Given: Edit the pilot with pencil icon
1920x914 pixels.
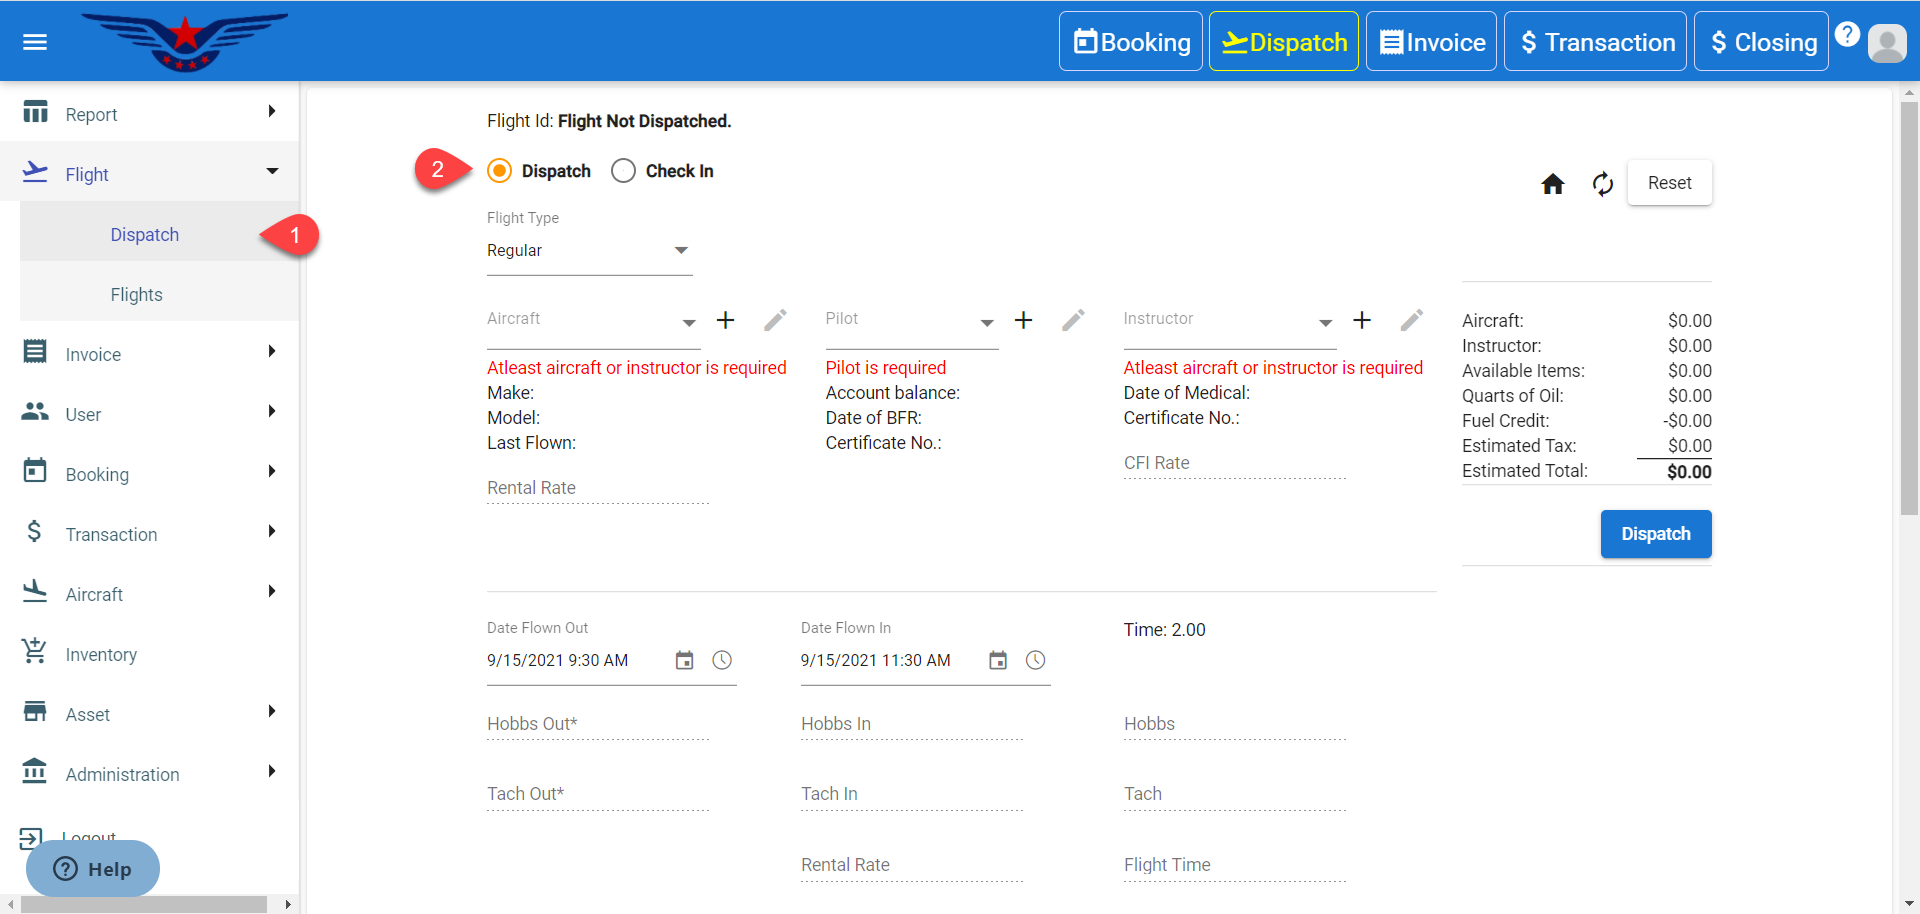Looking at the screenshot, I should (x=1073, y=320).
